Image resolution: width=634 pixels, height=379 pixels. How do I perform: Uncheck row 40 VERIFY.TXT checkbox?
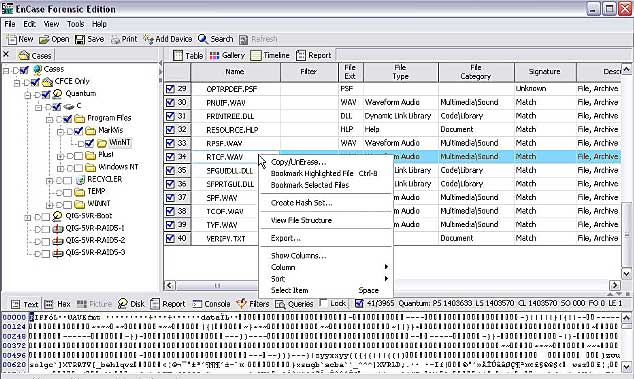coord(170,238)
